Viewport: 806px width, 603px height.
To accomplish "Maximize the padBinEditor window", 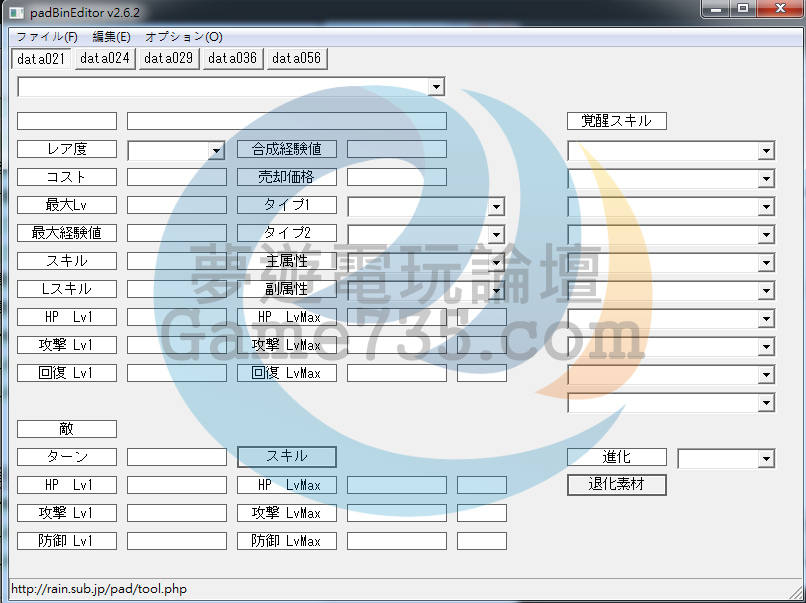I will [x=742, y=9].
